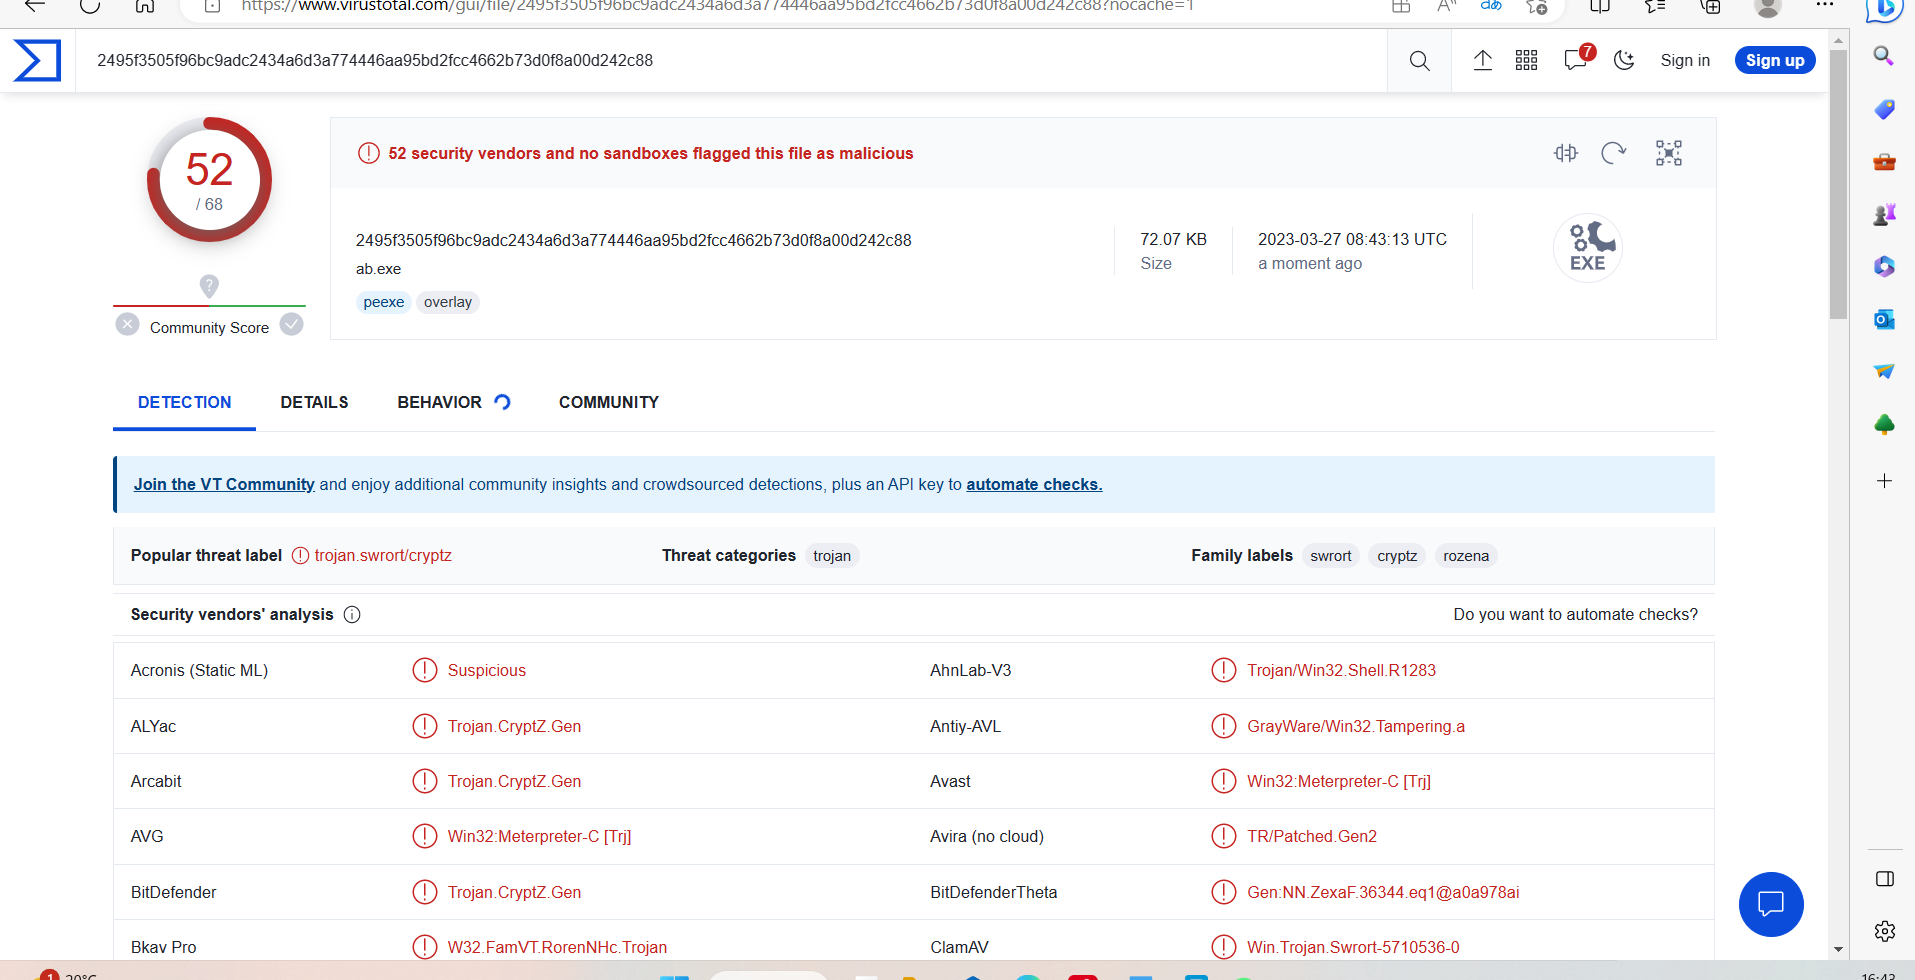Follow the automate checks link
The image size is (1915, 980).
coord(1034,485)
